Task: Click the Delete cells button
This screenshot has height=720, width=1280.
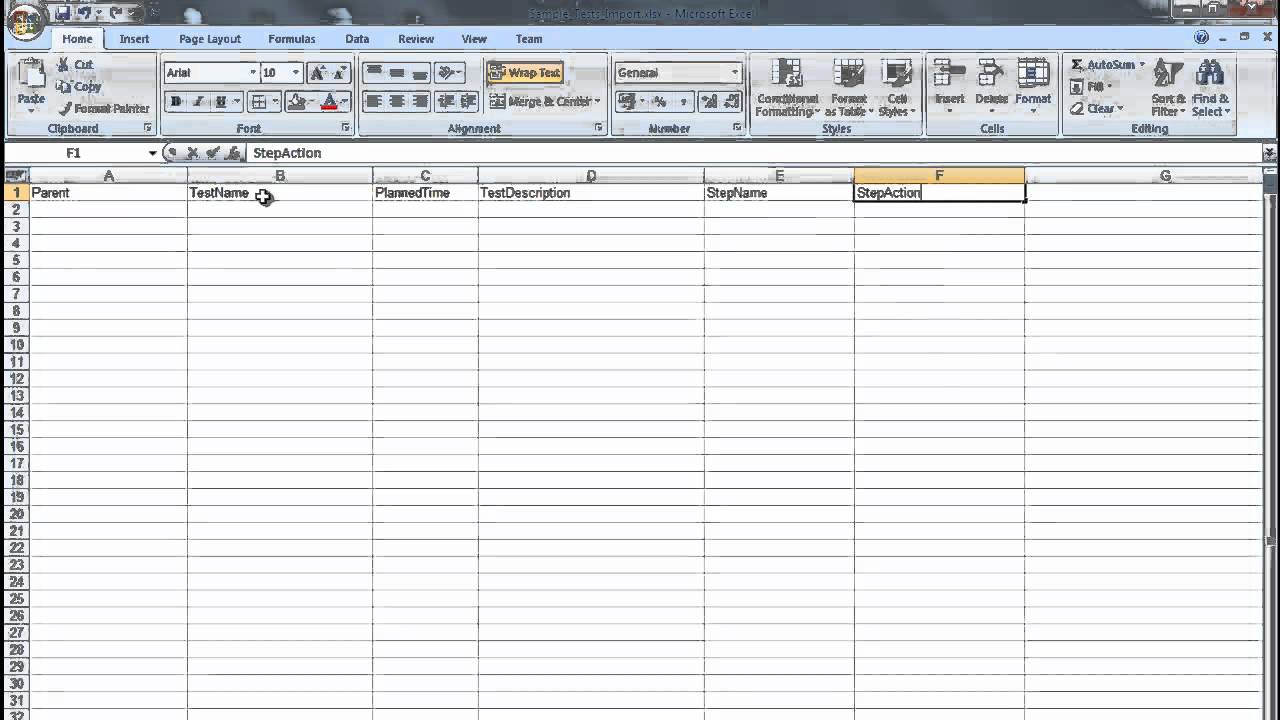Action: point(991,87)
